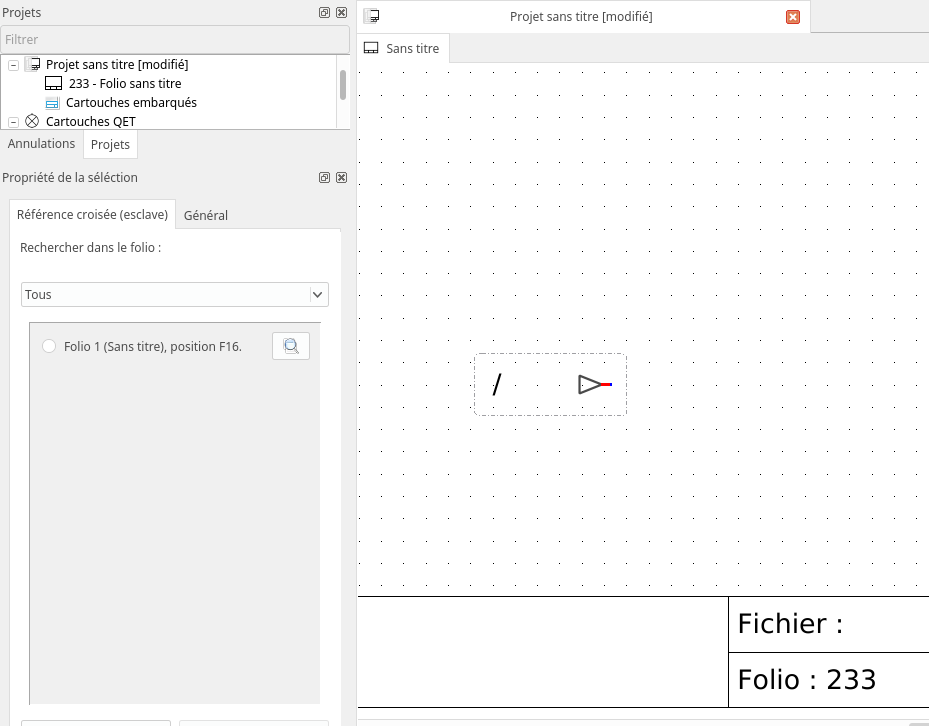Detach the Projets panel with its float icon

[x=324, y=13]
